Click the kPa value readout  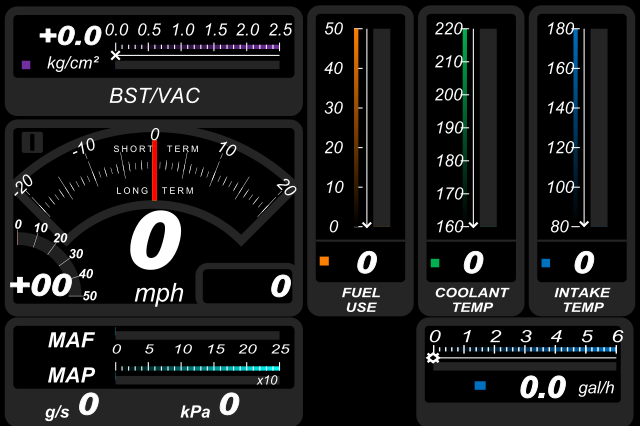click(x=229, y=404)
